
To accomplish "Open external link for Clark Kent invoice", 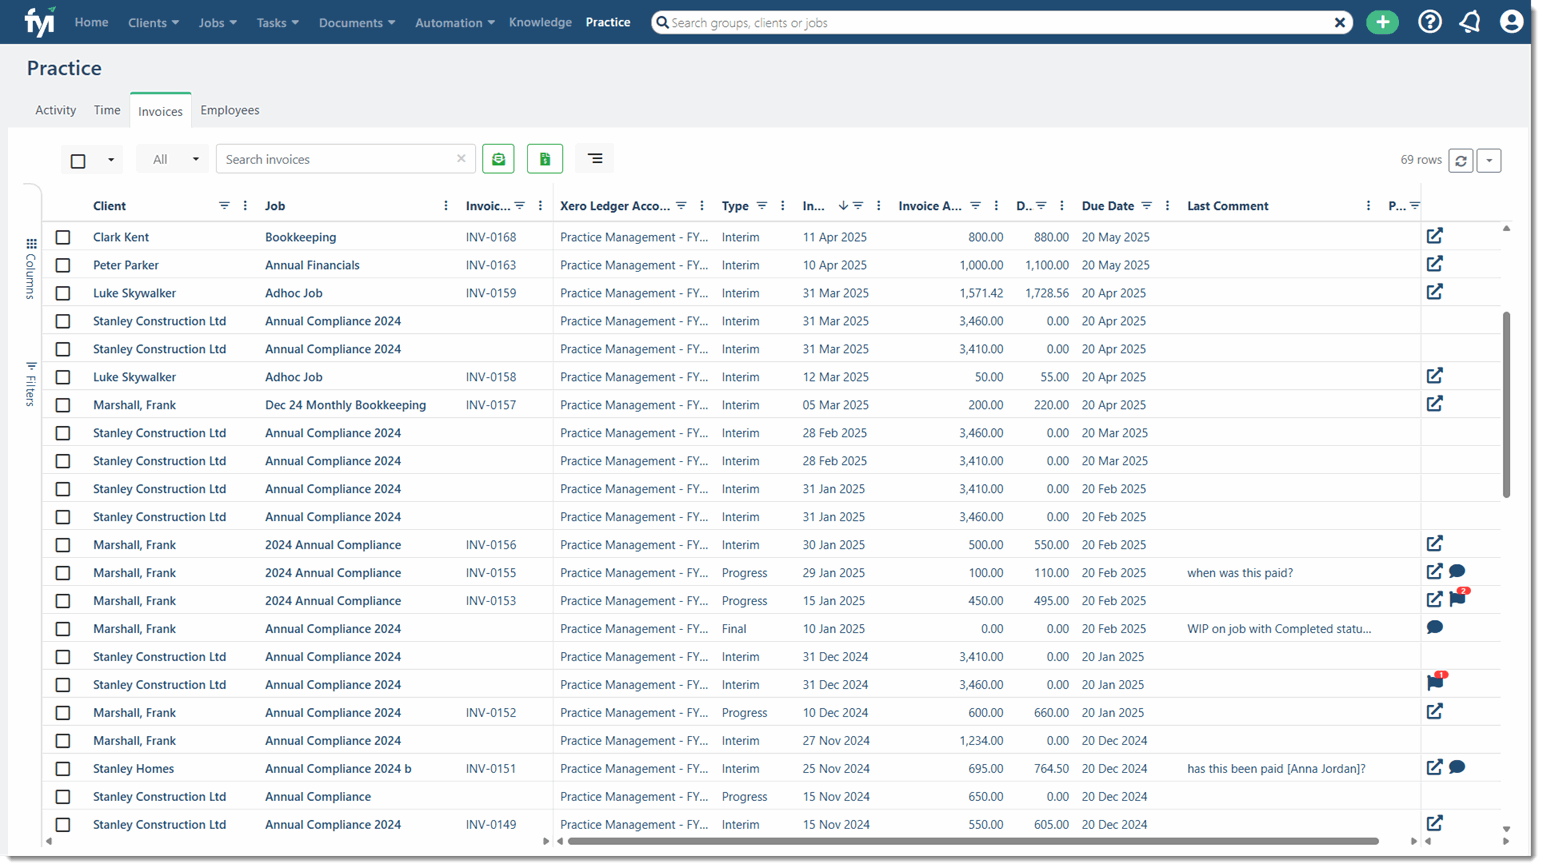I will 1434,236.
